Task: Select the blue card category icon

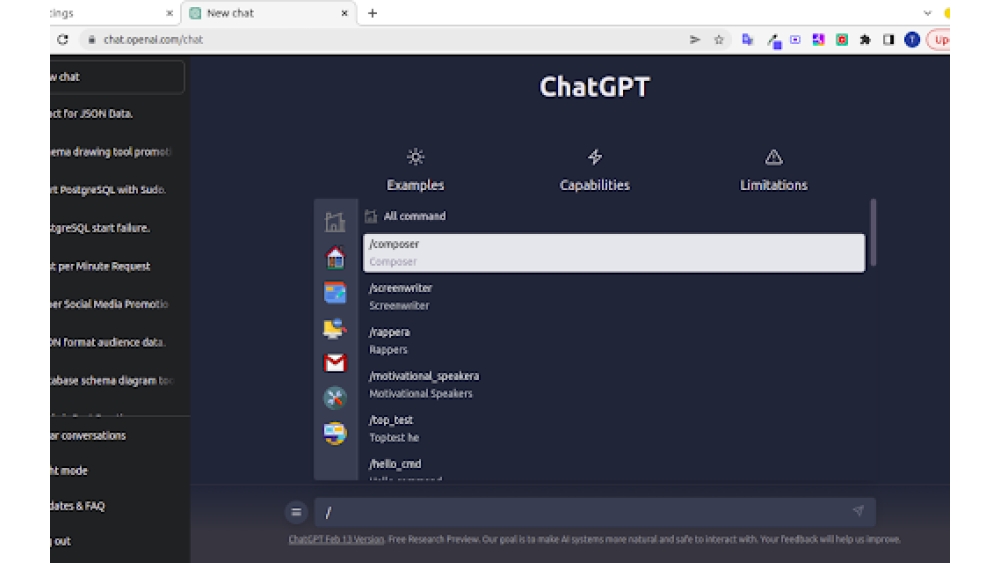Action: (x=335, y=293)
